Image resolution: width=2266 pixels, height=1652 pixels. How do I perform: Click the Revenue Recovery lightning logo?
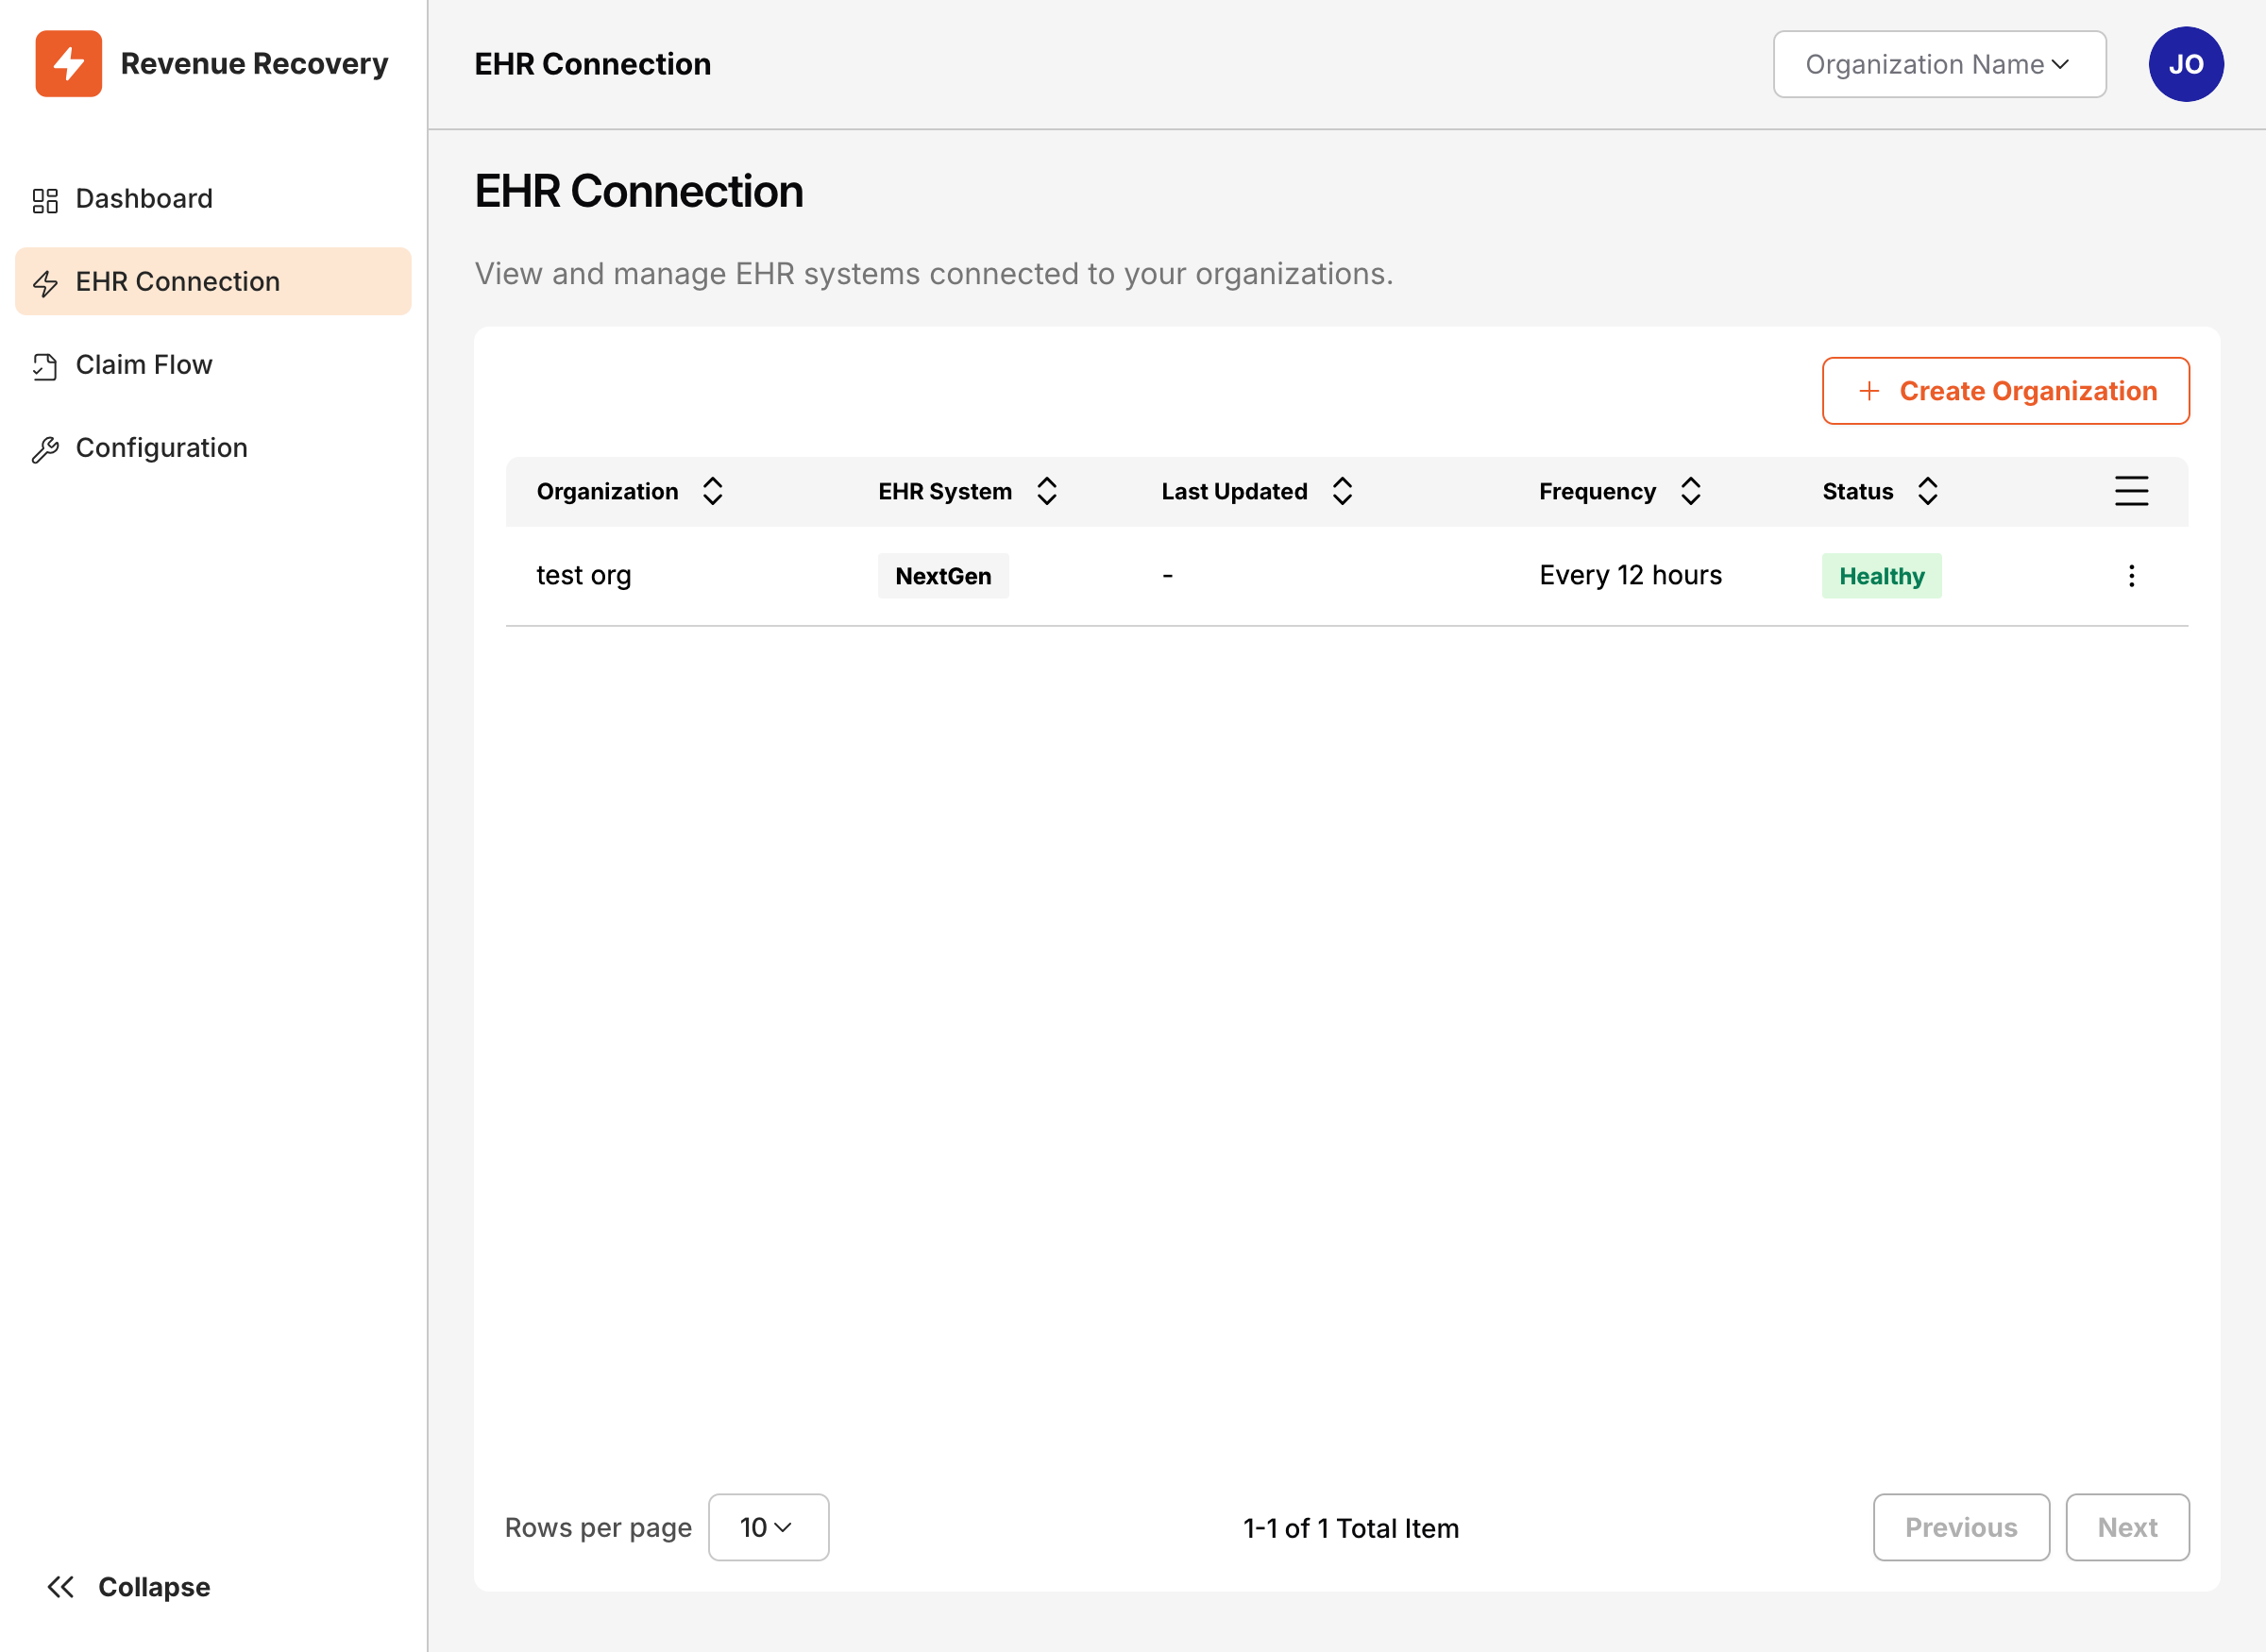[68, 63]
